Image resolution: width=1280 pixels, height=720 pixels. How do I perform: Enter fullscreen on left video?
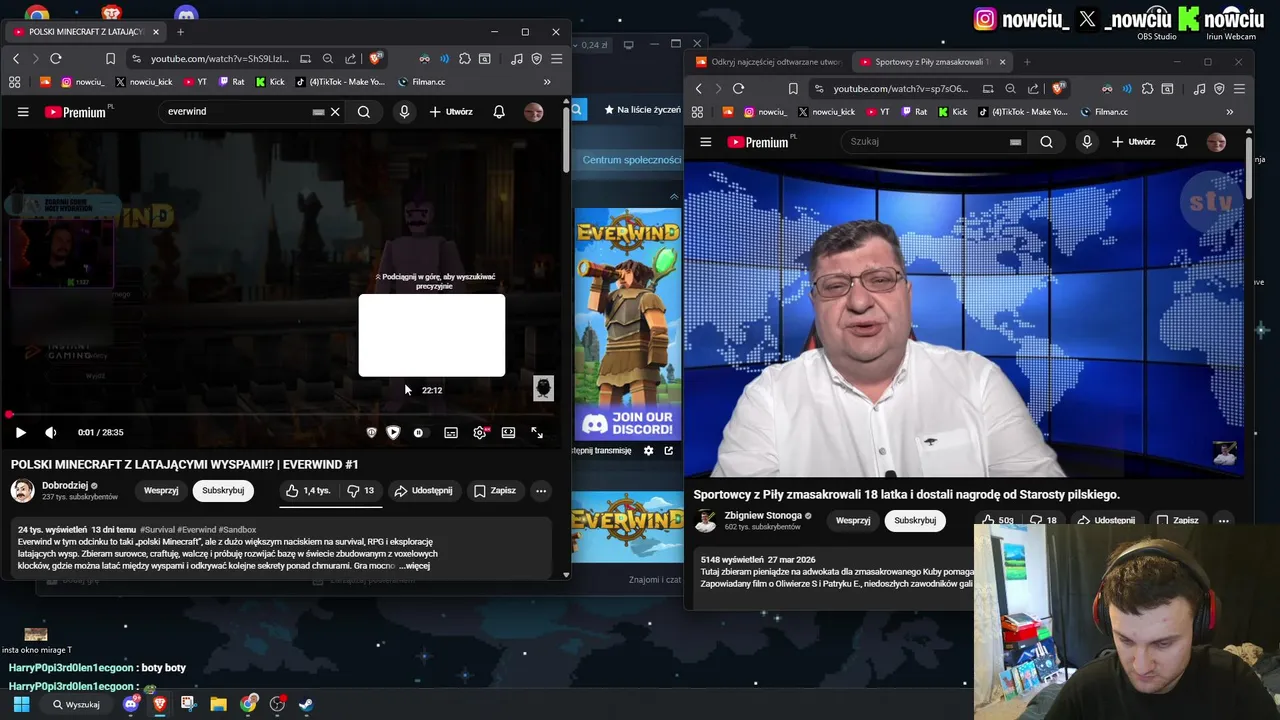pos(537,433)
